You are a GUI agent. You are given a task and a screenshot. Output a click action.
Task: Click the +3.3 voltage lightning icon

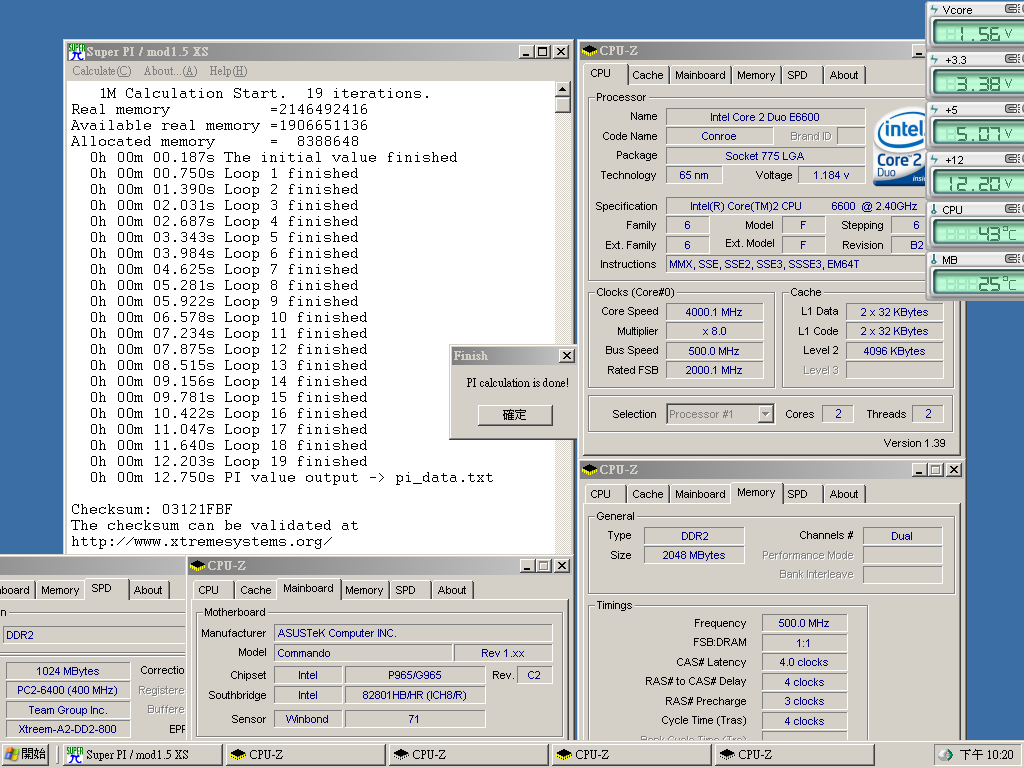coord(935,59)
